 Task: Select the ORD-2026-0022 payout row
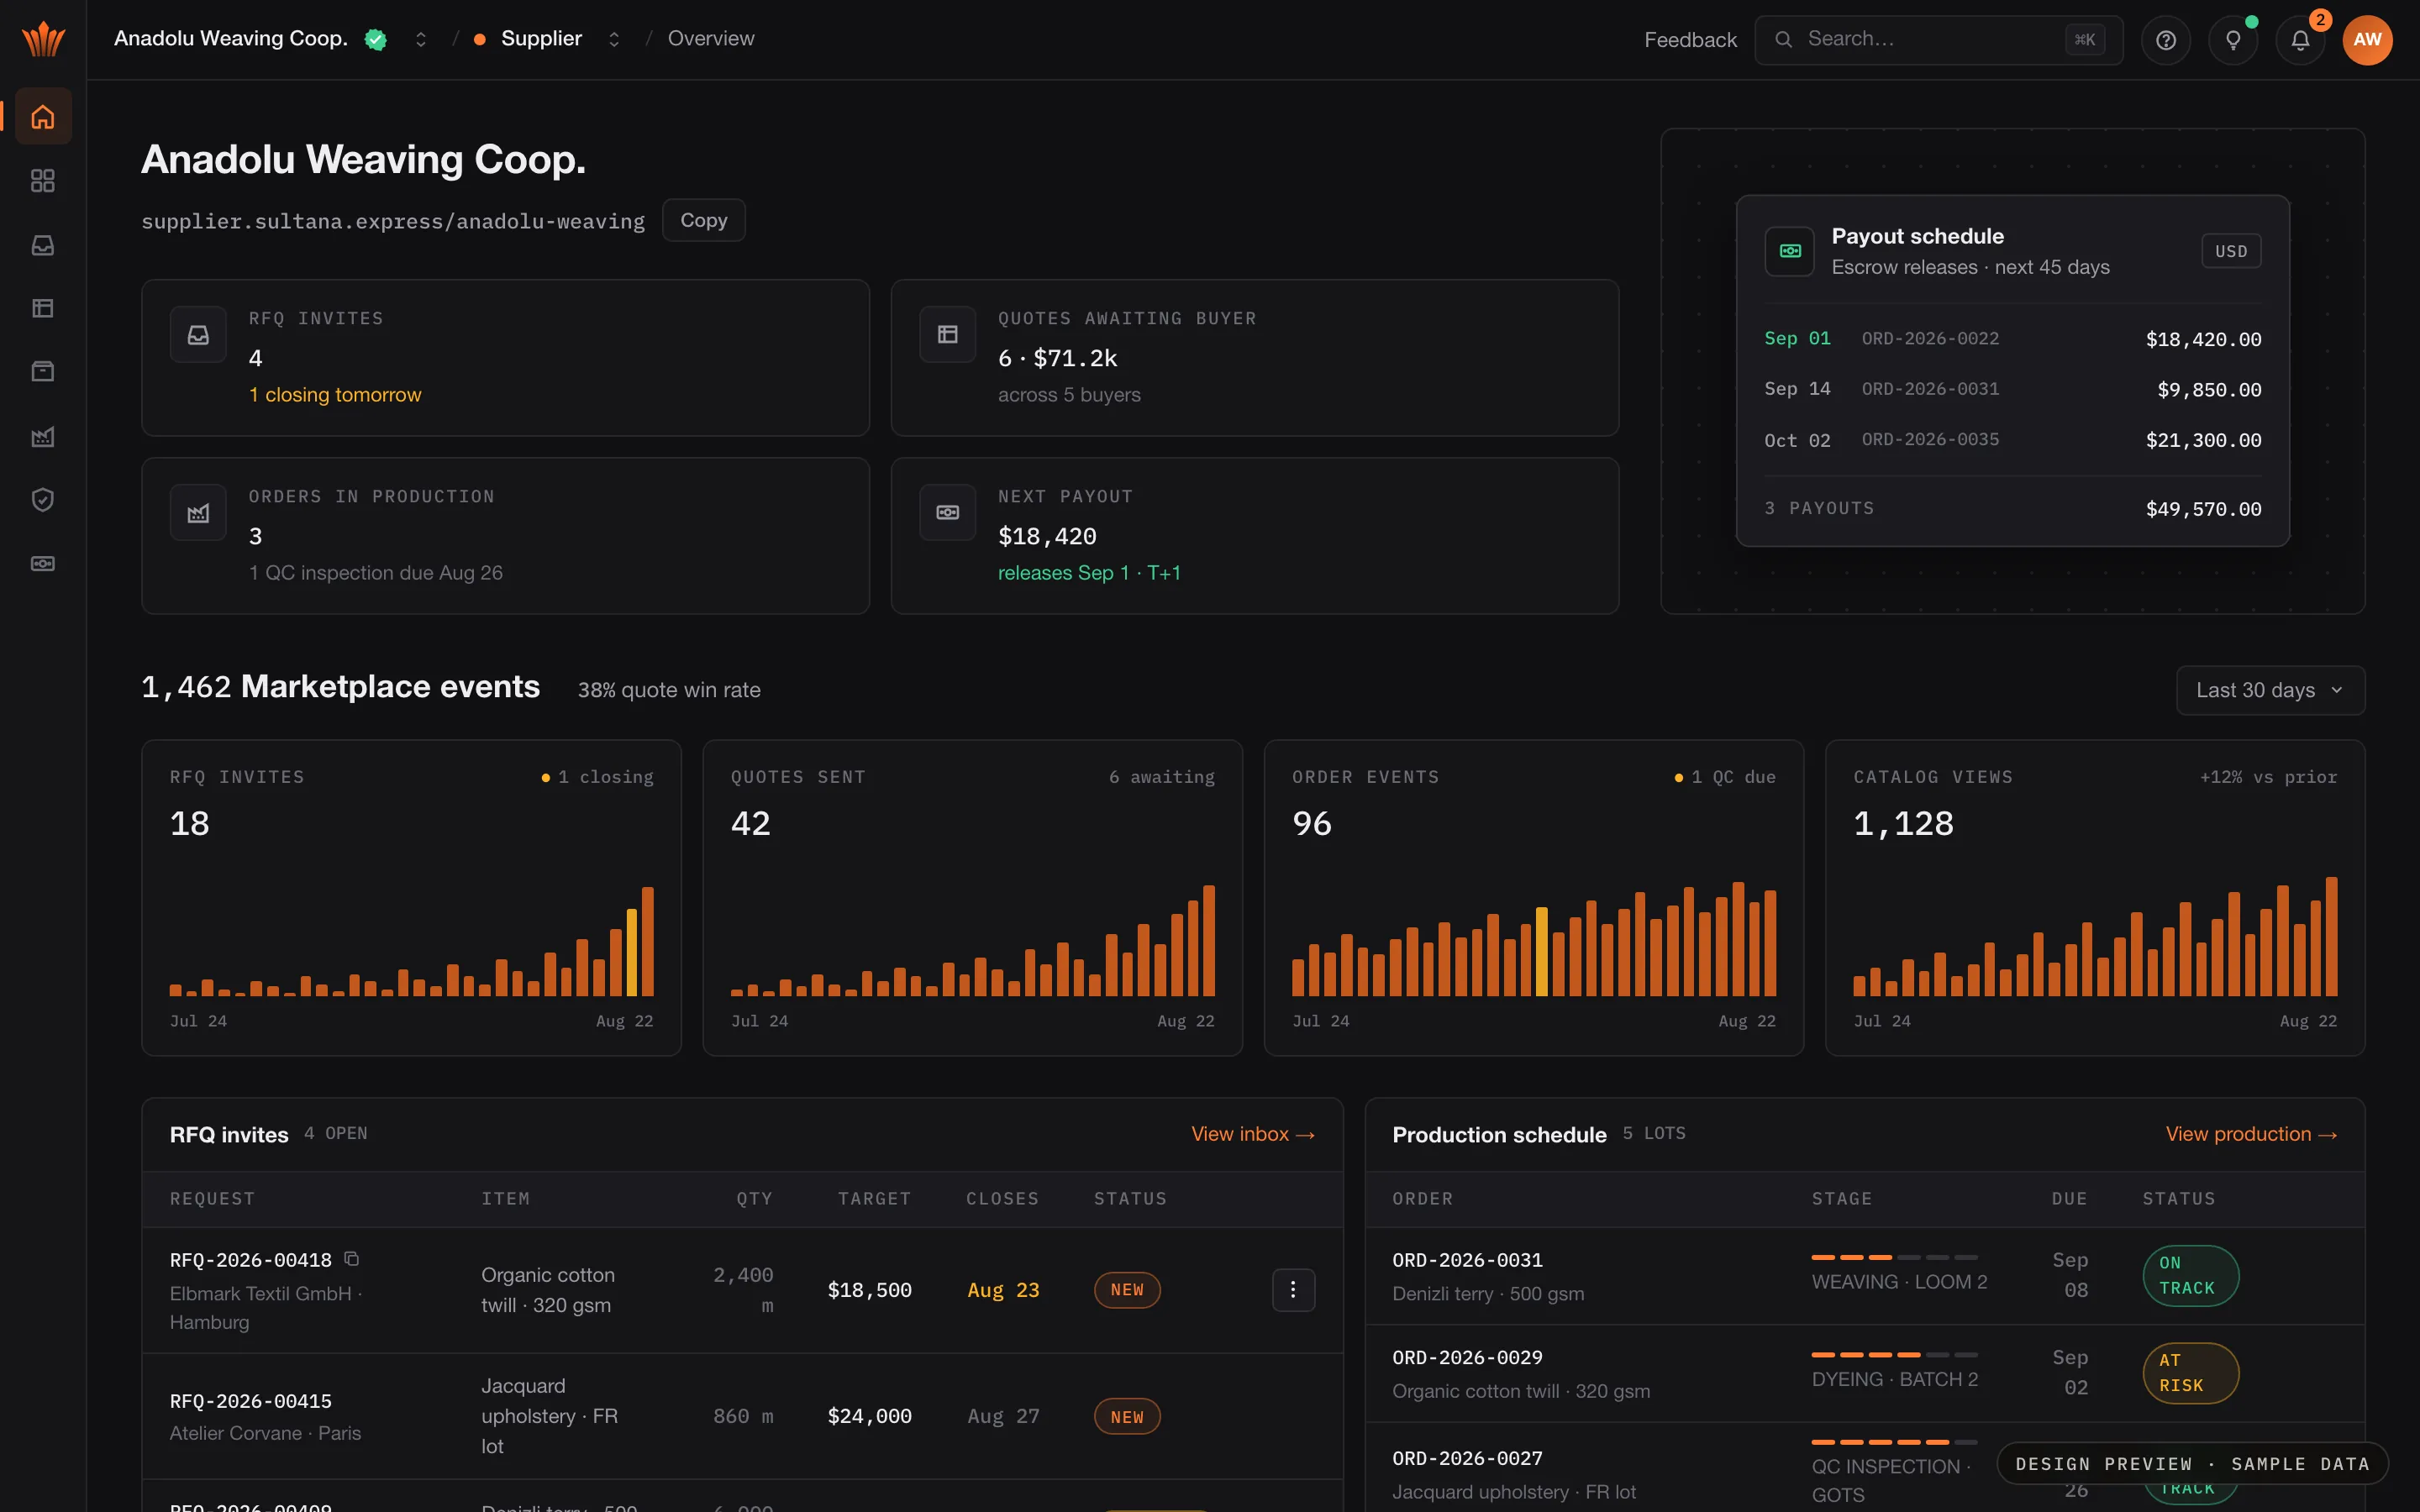[x=2012, y=339]
